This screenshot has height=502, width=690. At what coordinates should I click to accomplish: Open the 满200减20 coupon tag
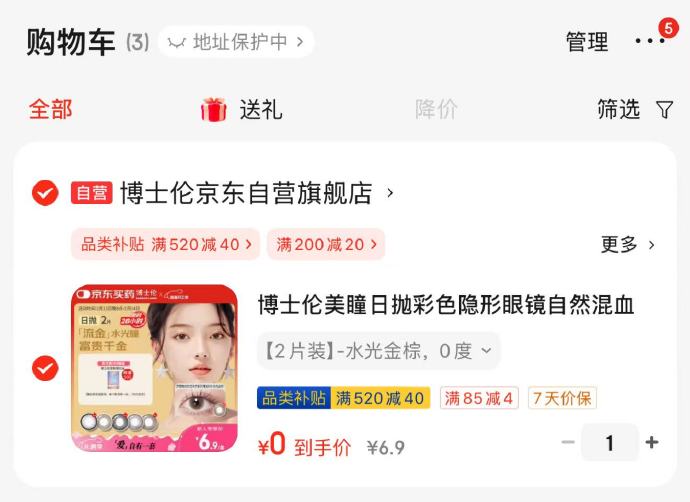click(x=326, y=244)
